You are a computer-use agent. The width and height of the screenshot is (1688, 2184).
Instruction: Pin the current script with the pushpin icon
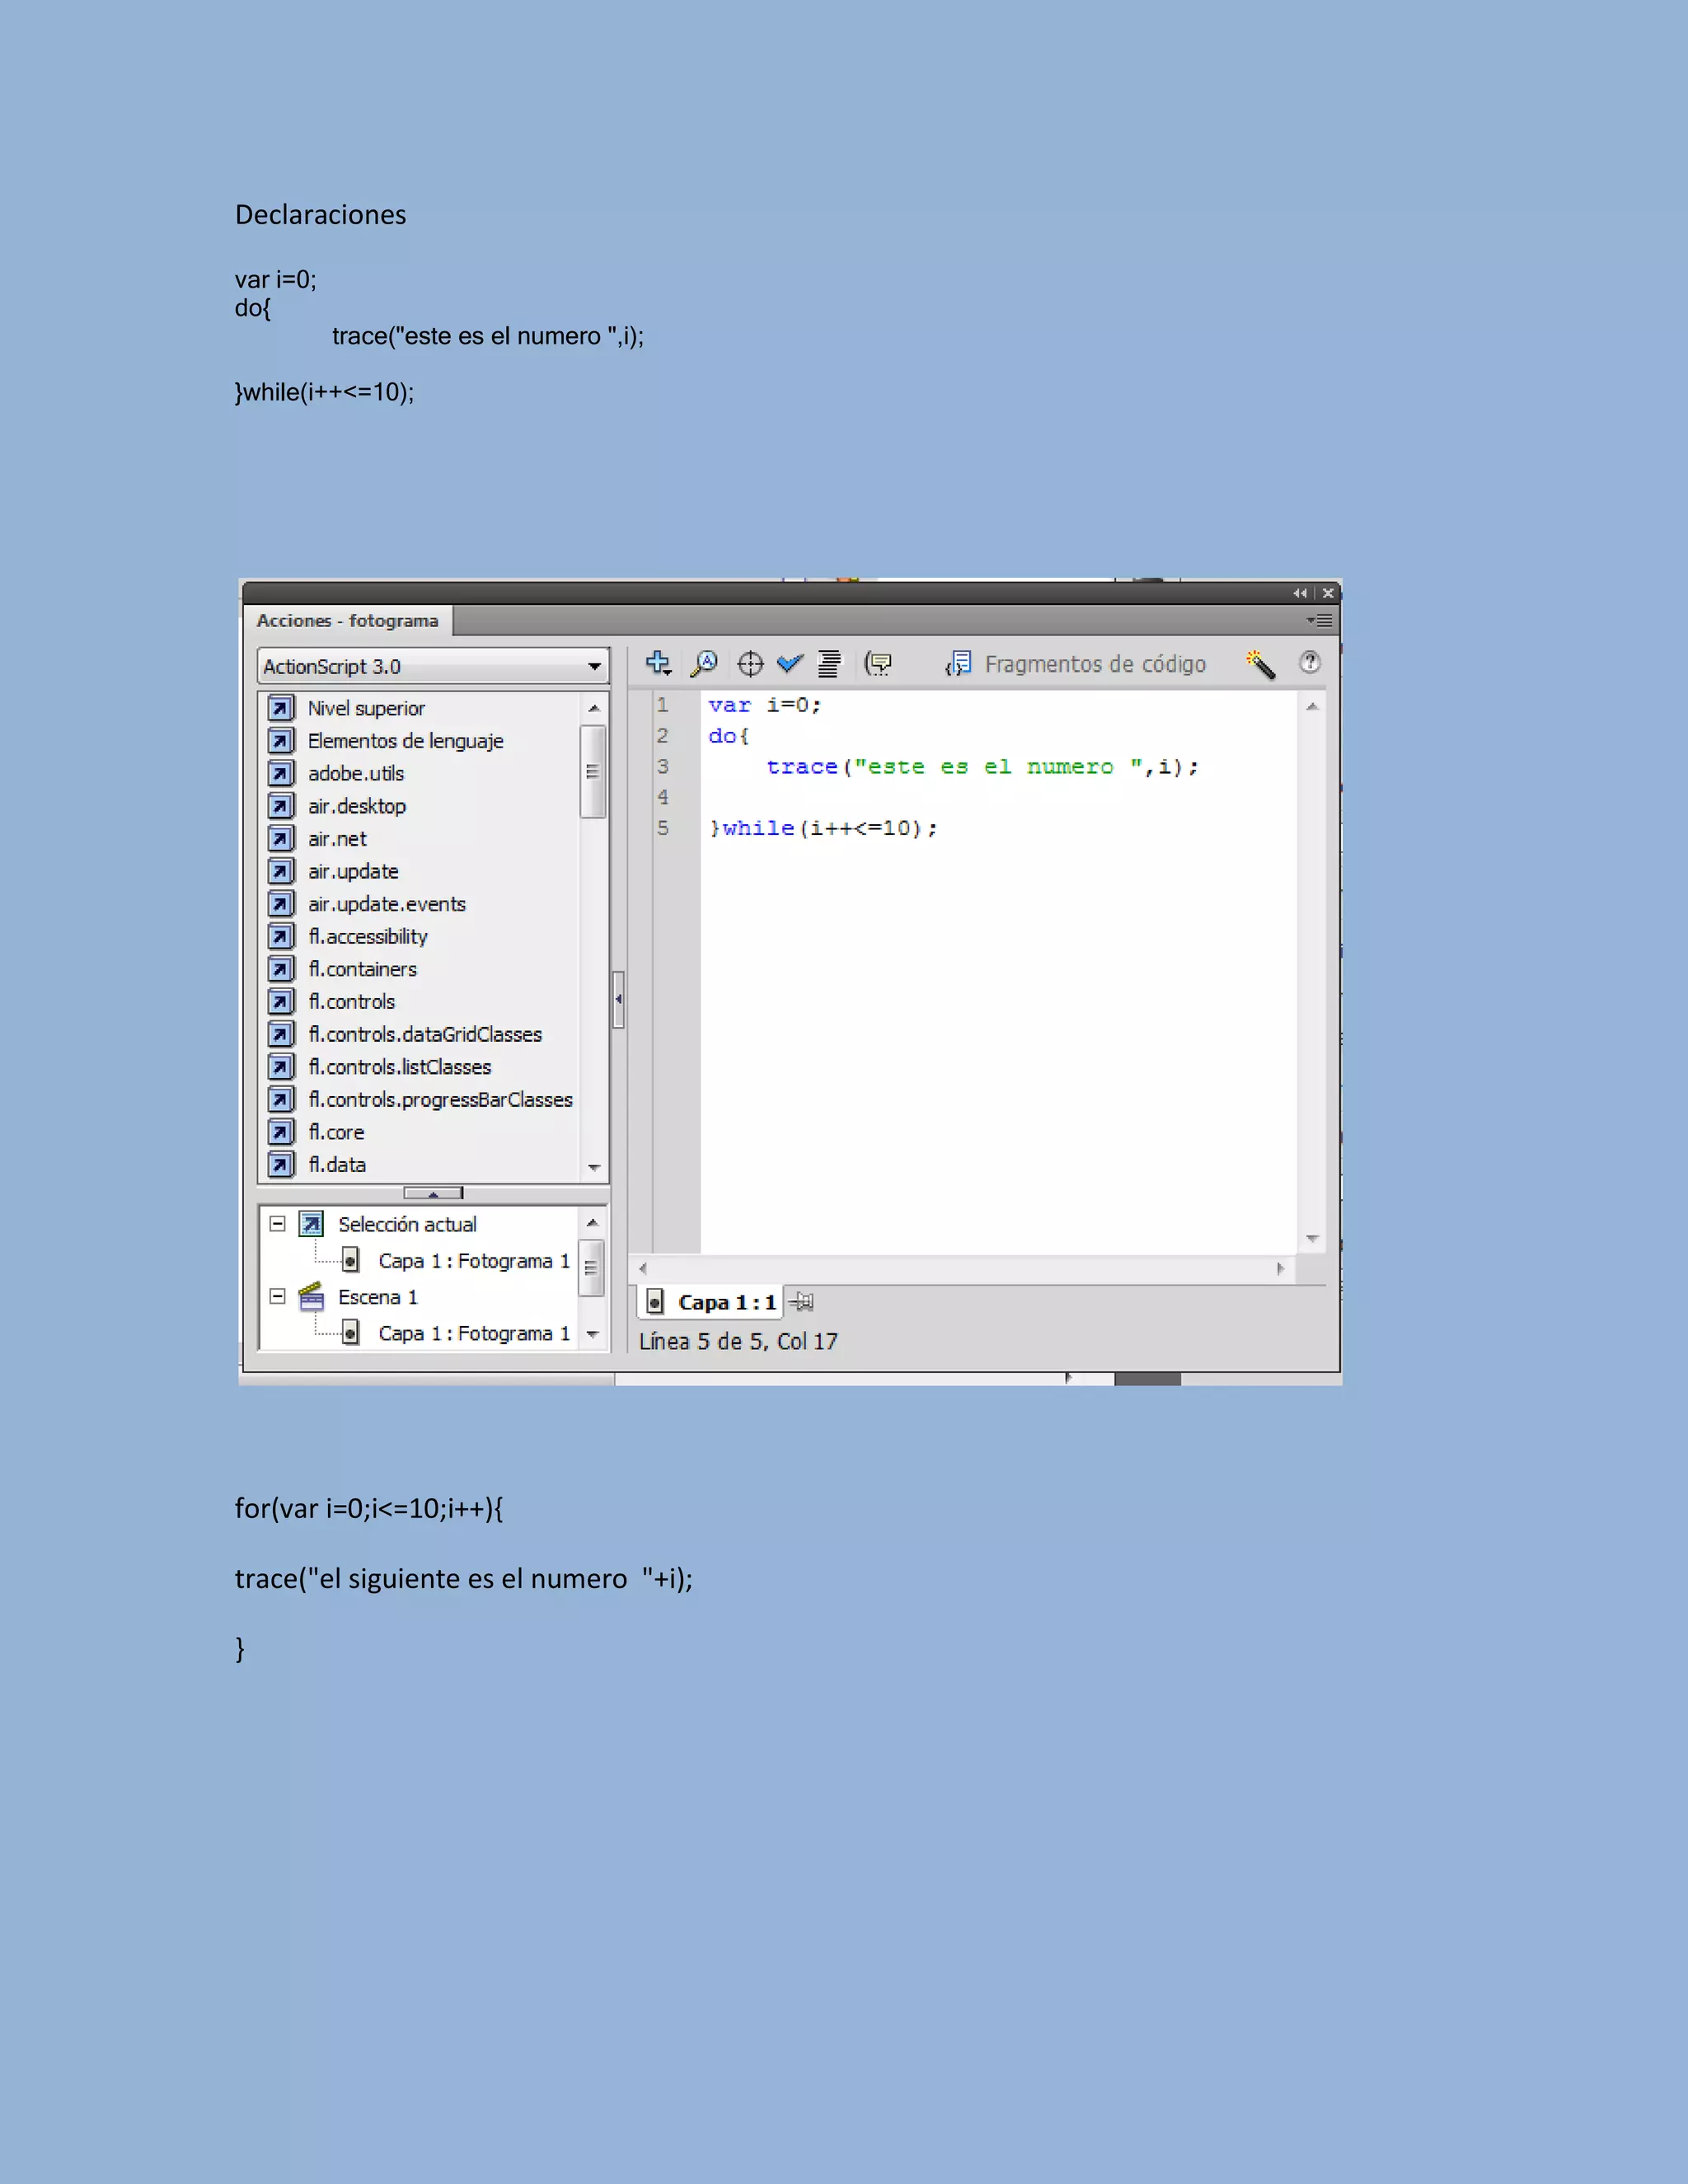pyautogui.click(x=802, y=1302)
